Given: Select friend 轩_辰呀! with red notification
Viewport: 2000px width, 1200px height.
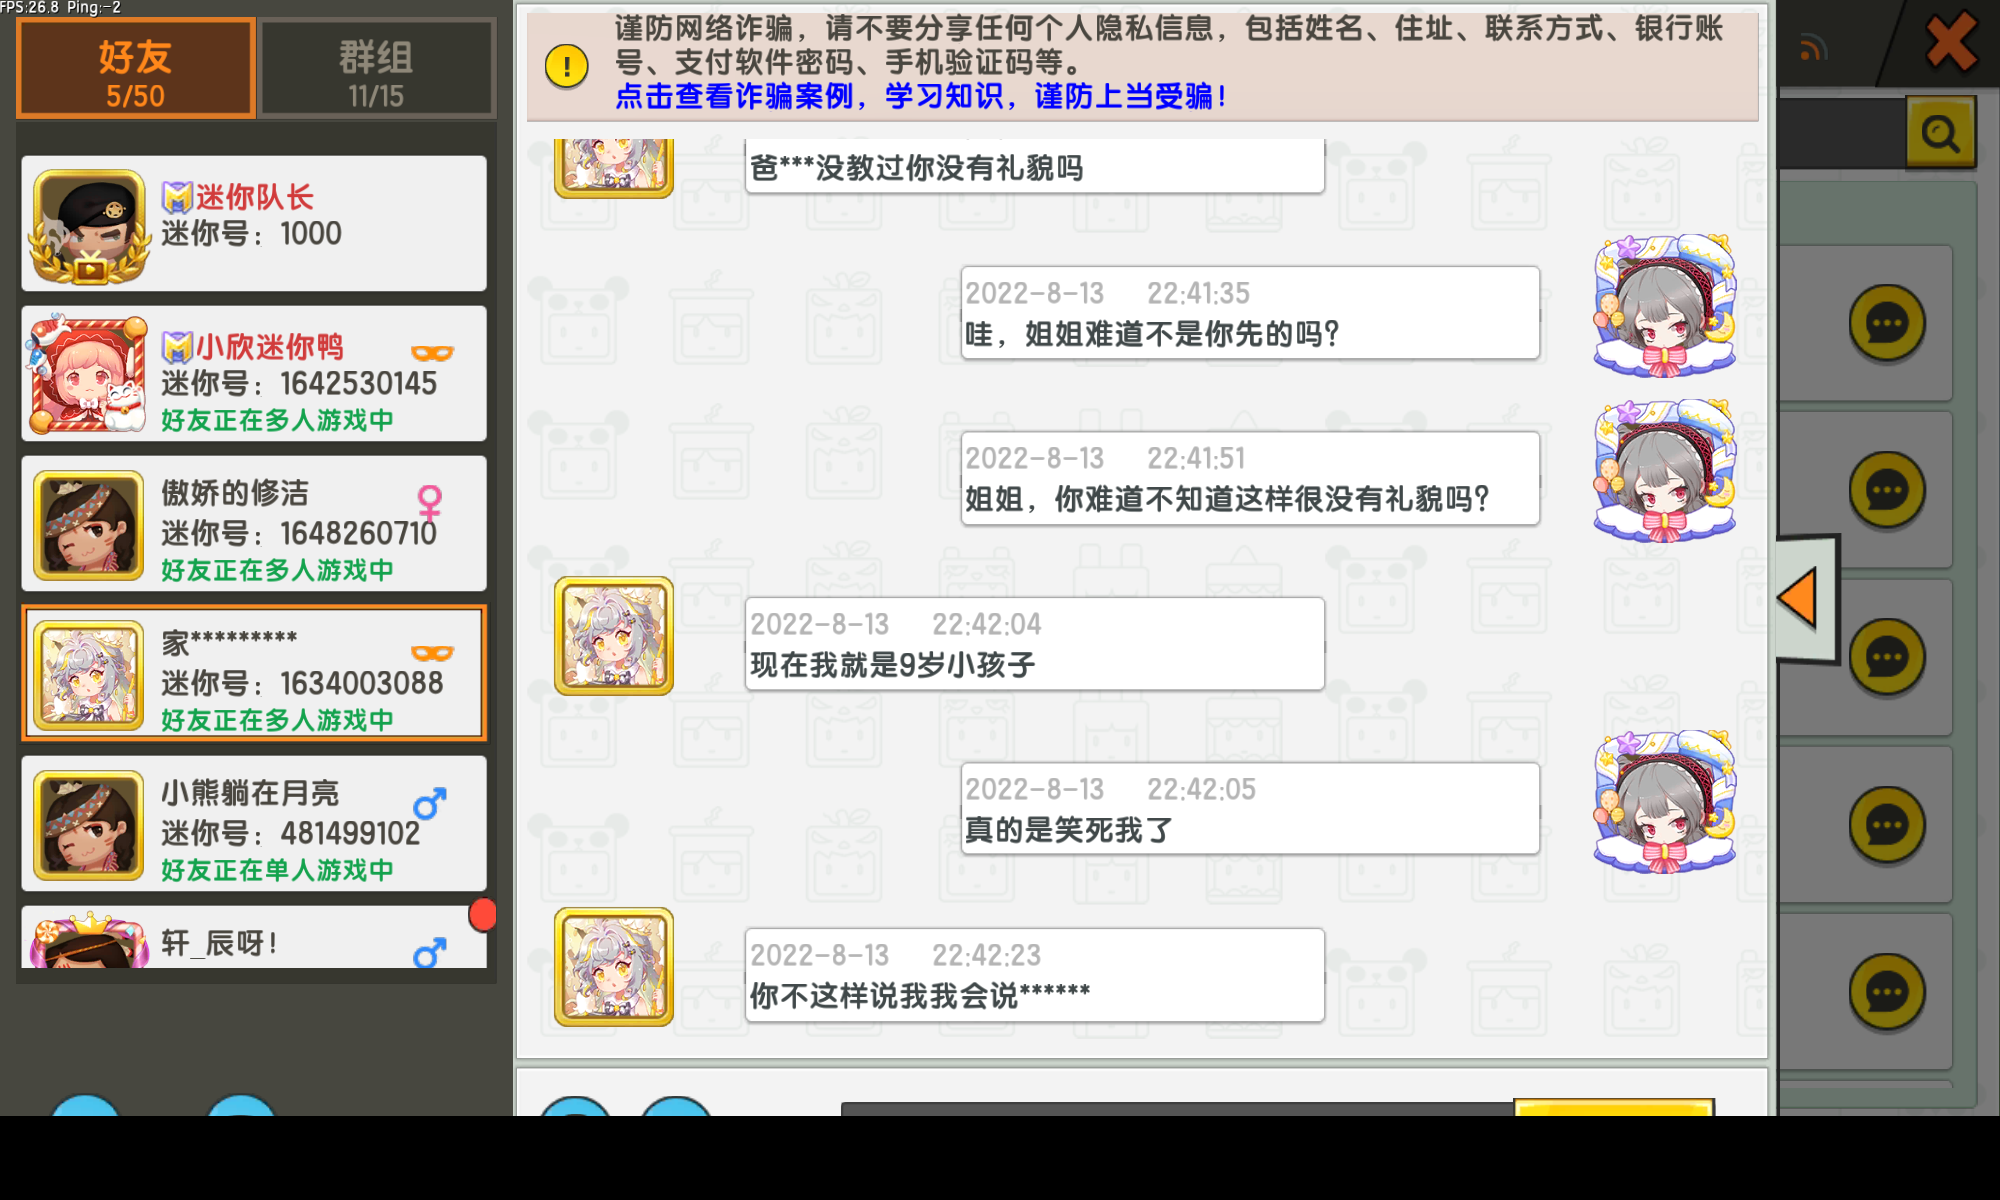Looking at the screenshot, I should coord(254,937).
